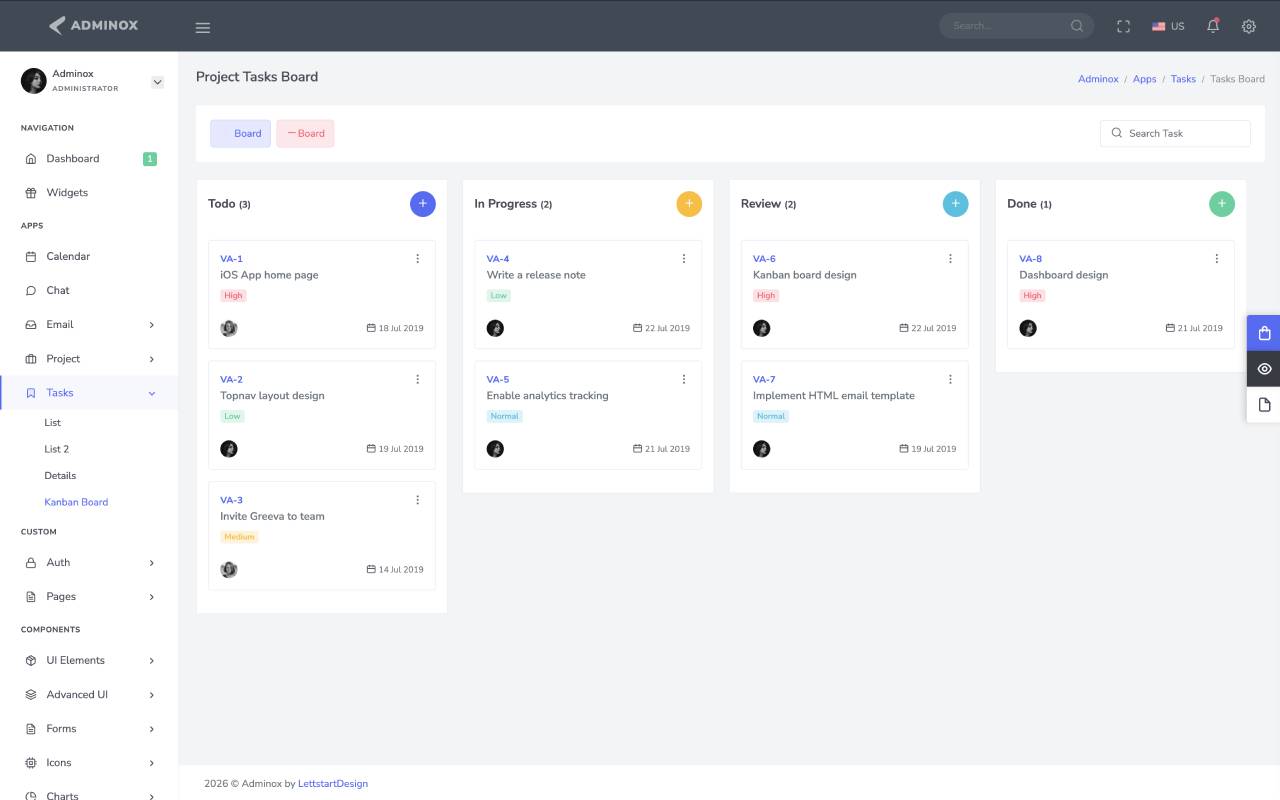
Task: Select Kanban Board in sidebar
Action: [x=76, y=502]
